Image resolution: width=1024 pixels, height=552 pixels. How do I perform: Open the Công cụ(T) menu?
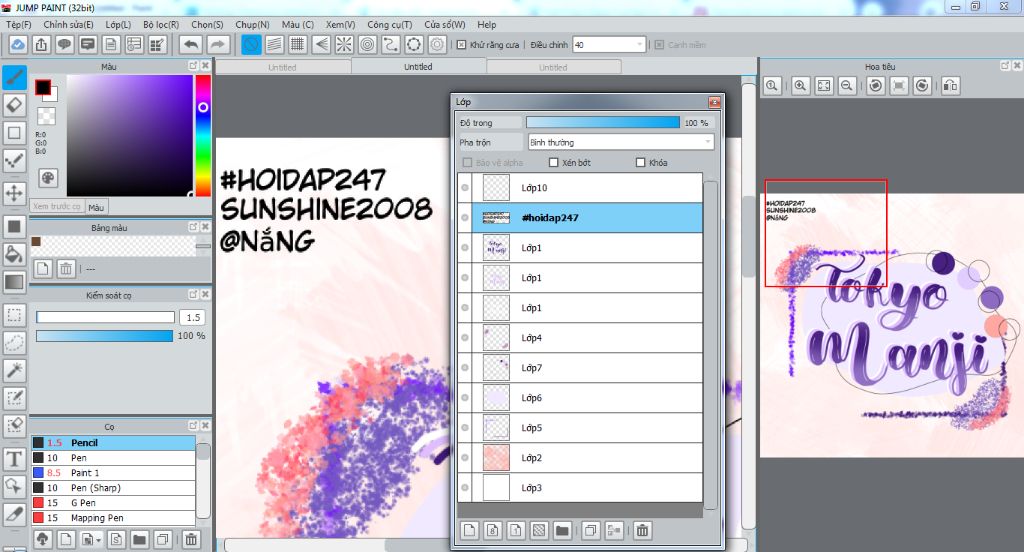[390, 25]
